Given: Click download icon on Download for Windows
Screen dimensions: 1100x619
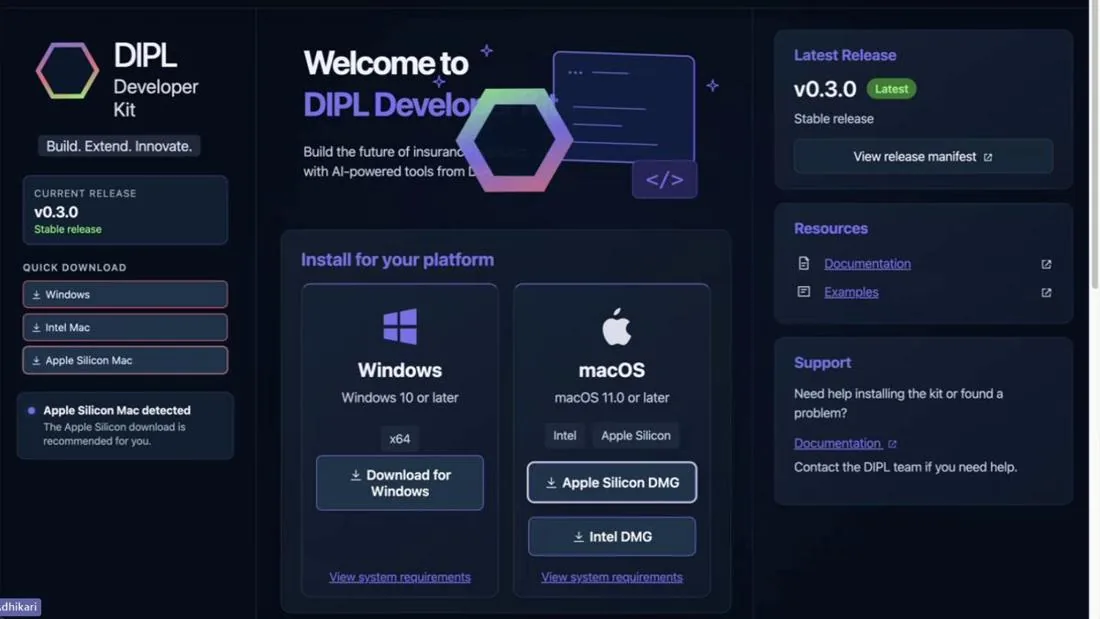Looking at the screenshot, I should coord(356,475).
